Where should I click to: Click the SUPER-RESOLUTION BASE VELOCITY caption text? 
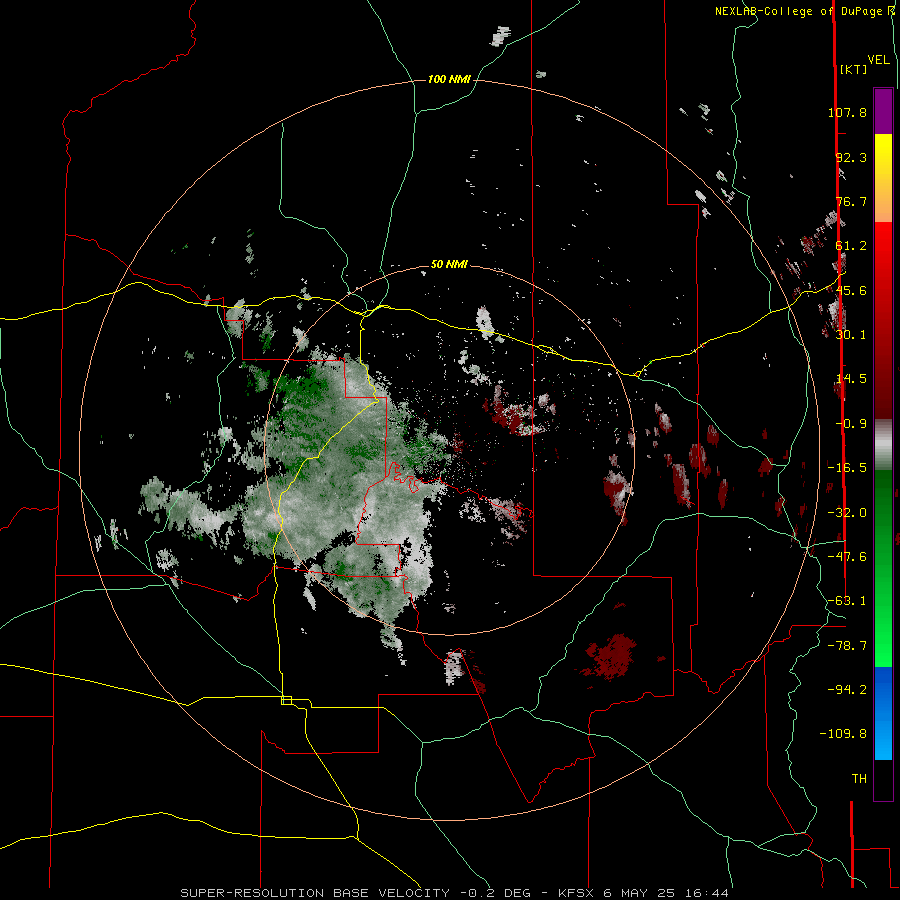coord(317,893)
